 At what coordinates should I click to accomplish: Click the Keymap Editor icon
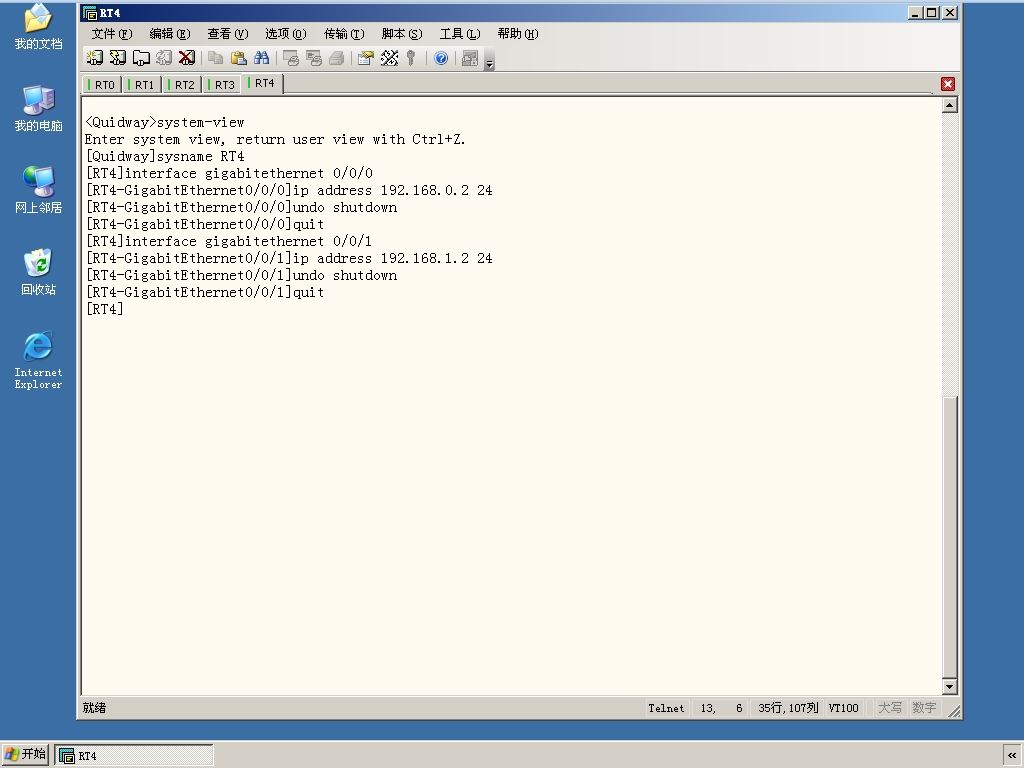pyautogui.click(x=389, y=58)
